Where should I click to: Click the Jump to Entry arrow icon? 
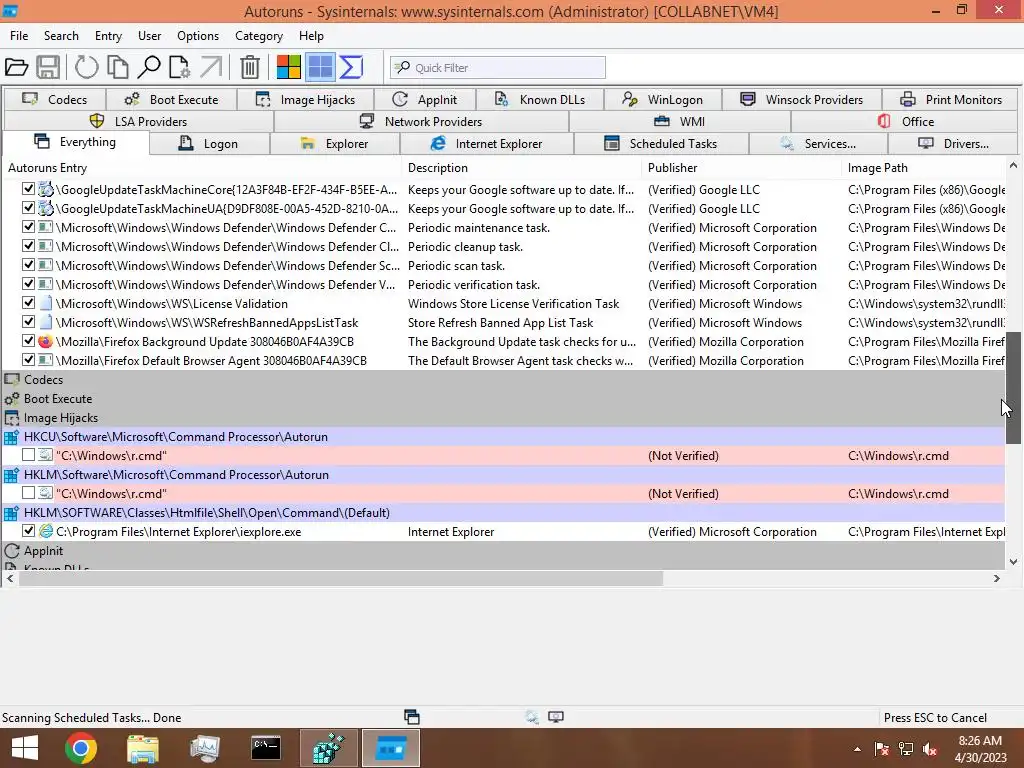[x=211, y=67]
